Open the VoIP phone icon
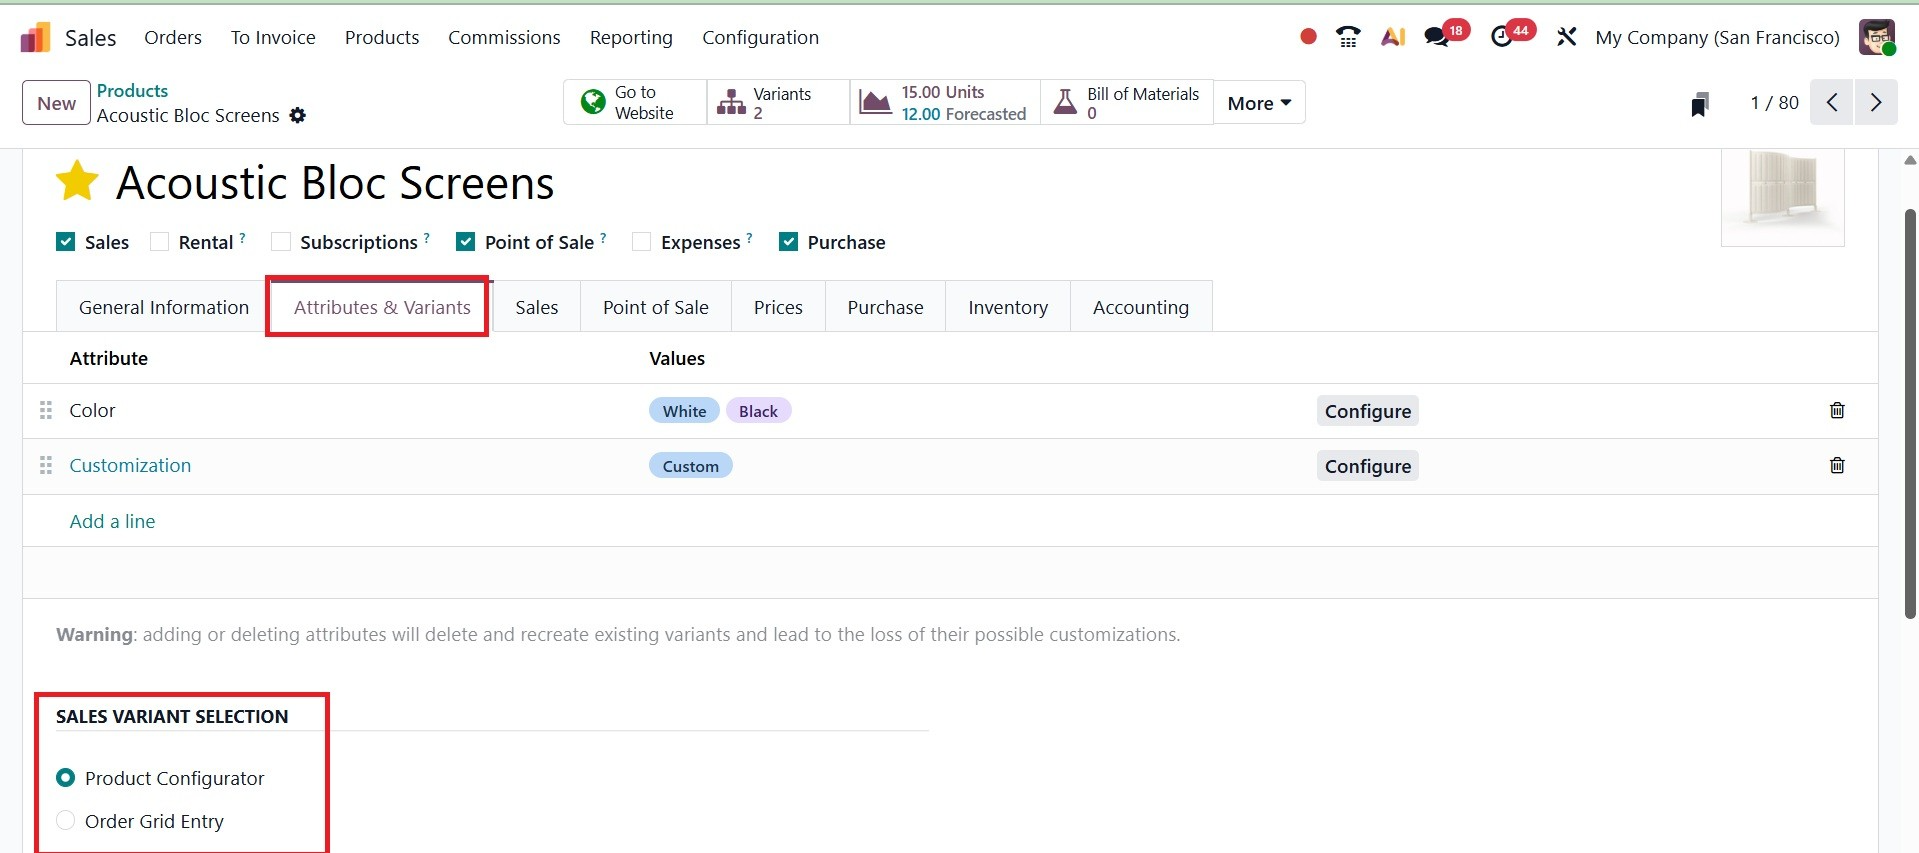This screenshot has width=1919, height=853. (1348, 38)
